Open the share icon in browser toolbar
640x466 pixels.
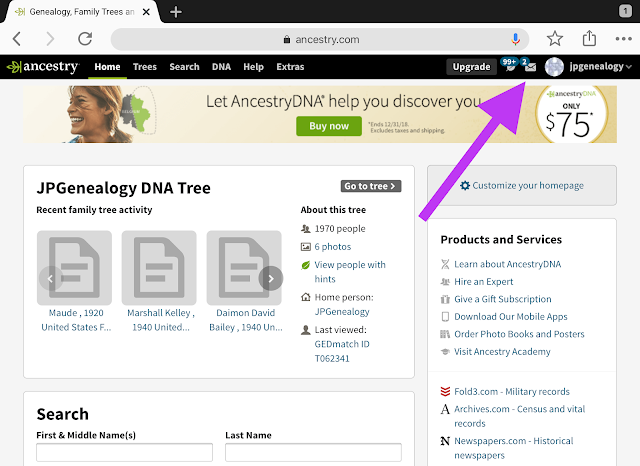click(589, 38)
